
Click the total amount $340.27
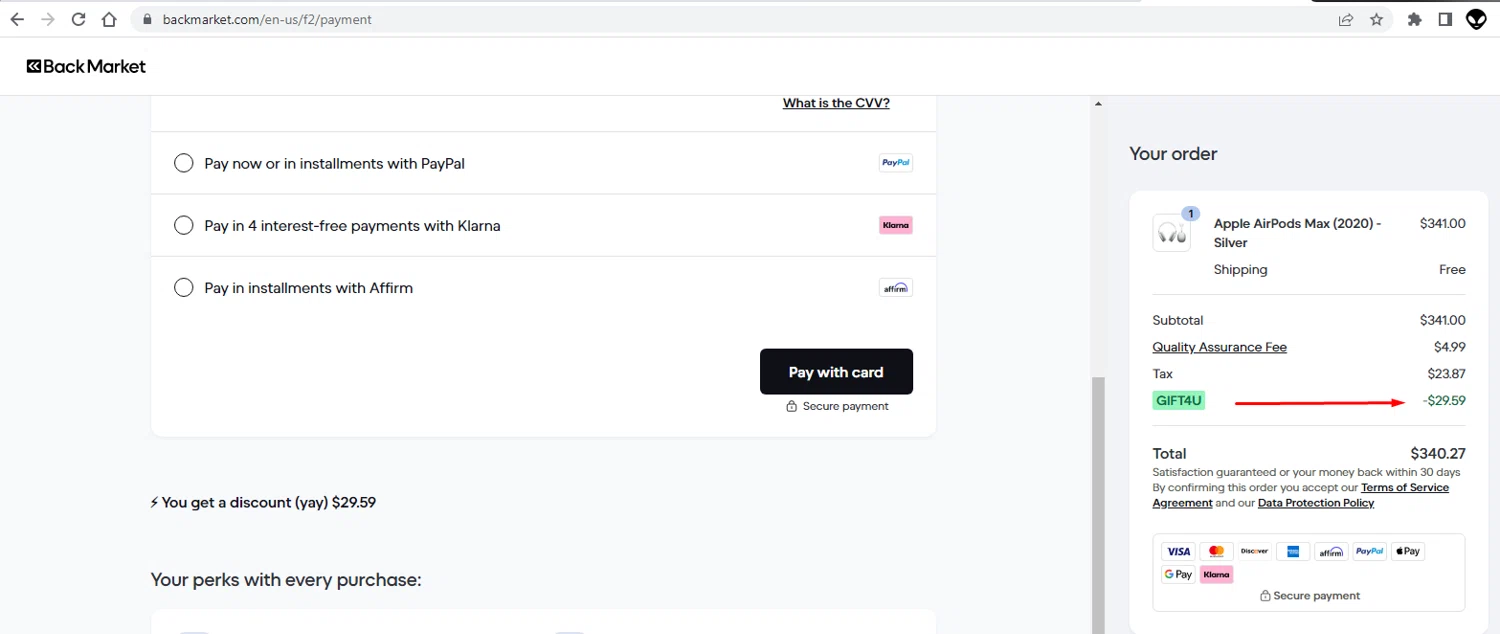pos(1438,453)
